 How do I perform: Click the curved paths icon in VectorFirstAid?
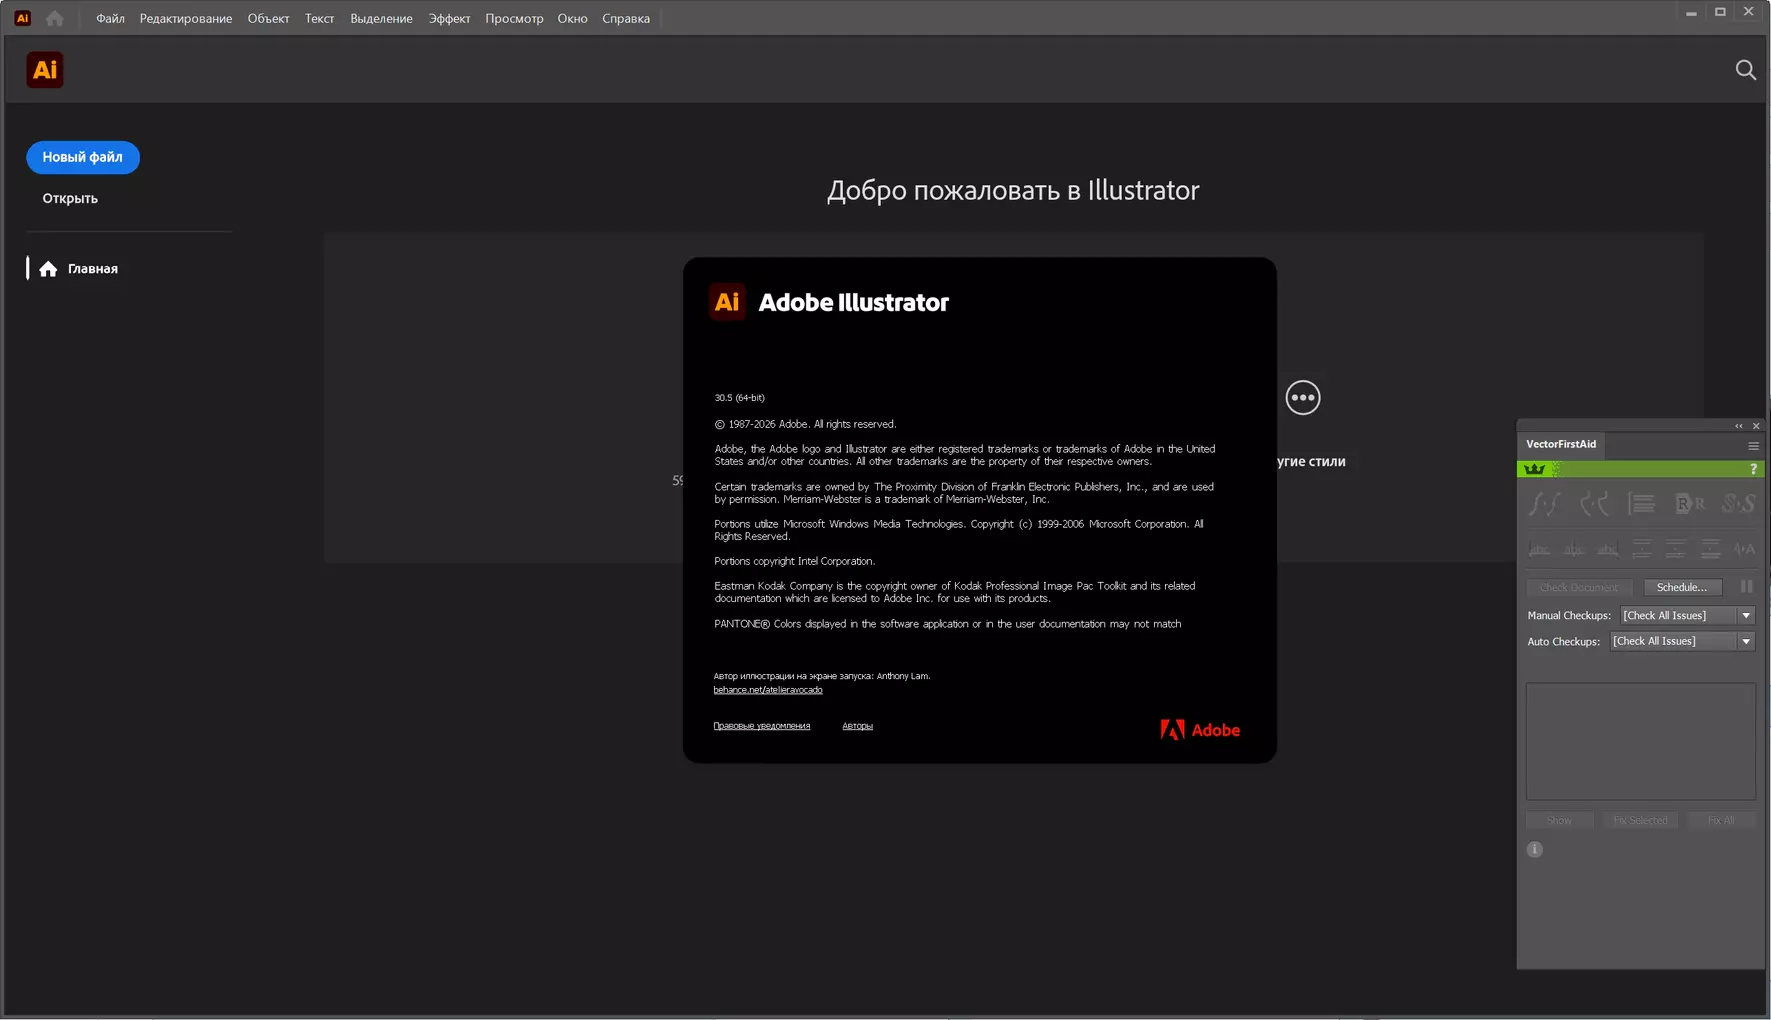pyautogui.click(x=1594, y=504)
